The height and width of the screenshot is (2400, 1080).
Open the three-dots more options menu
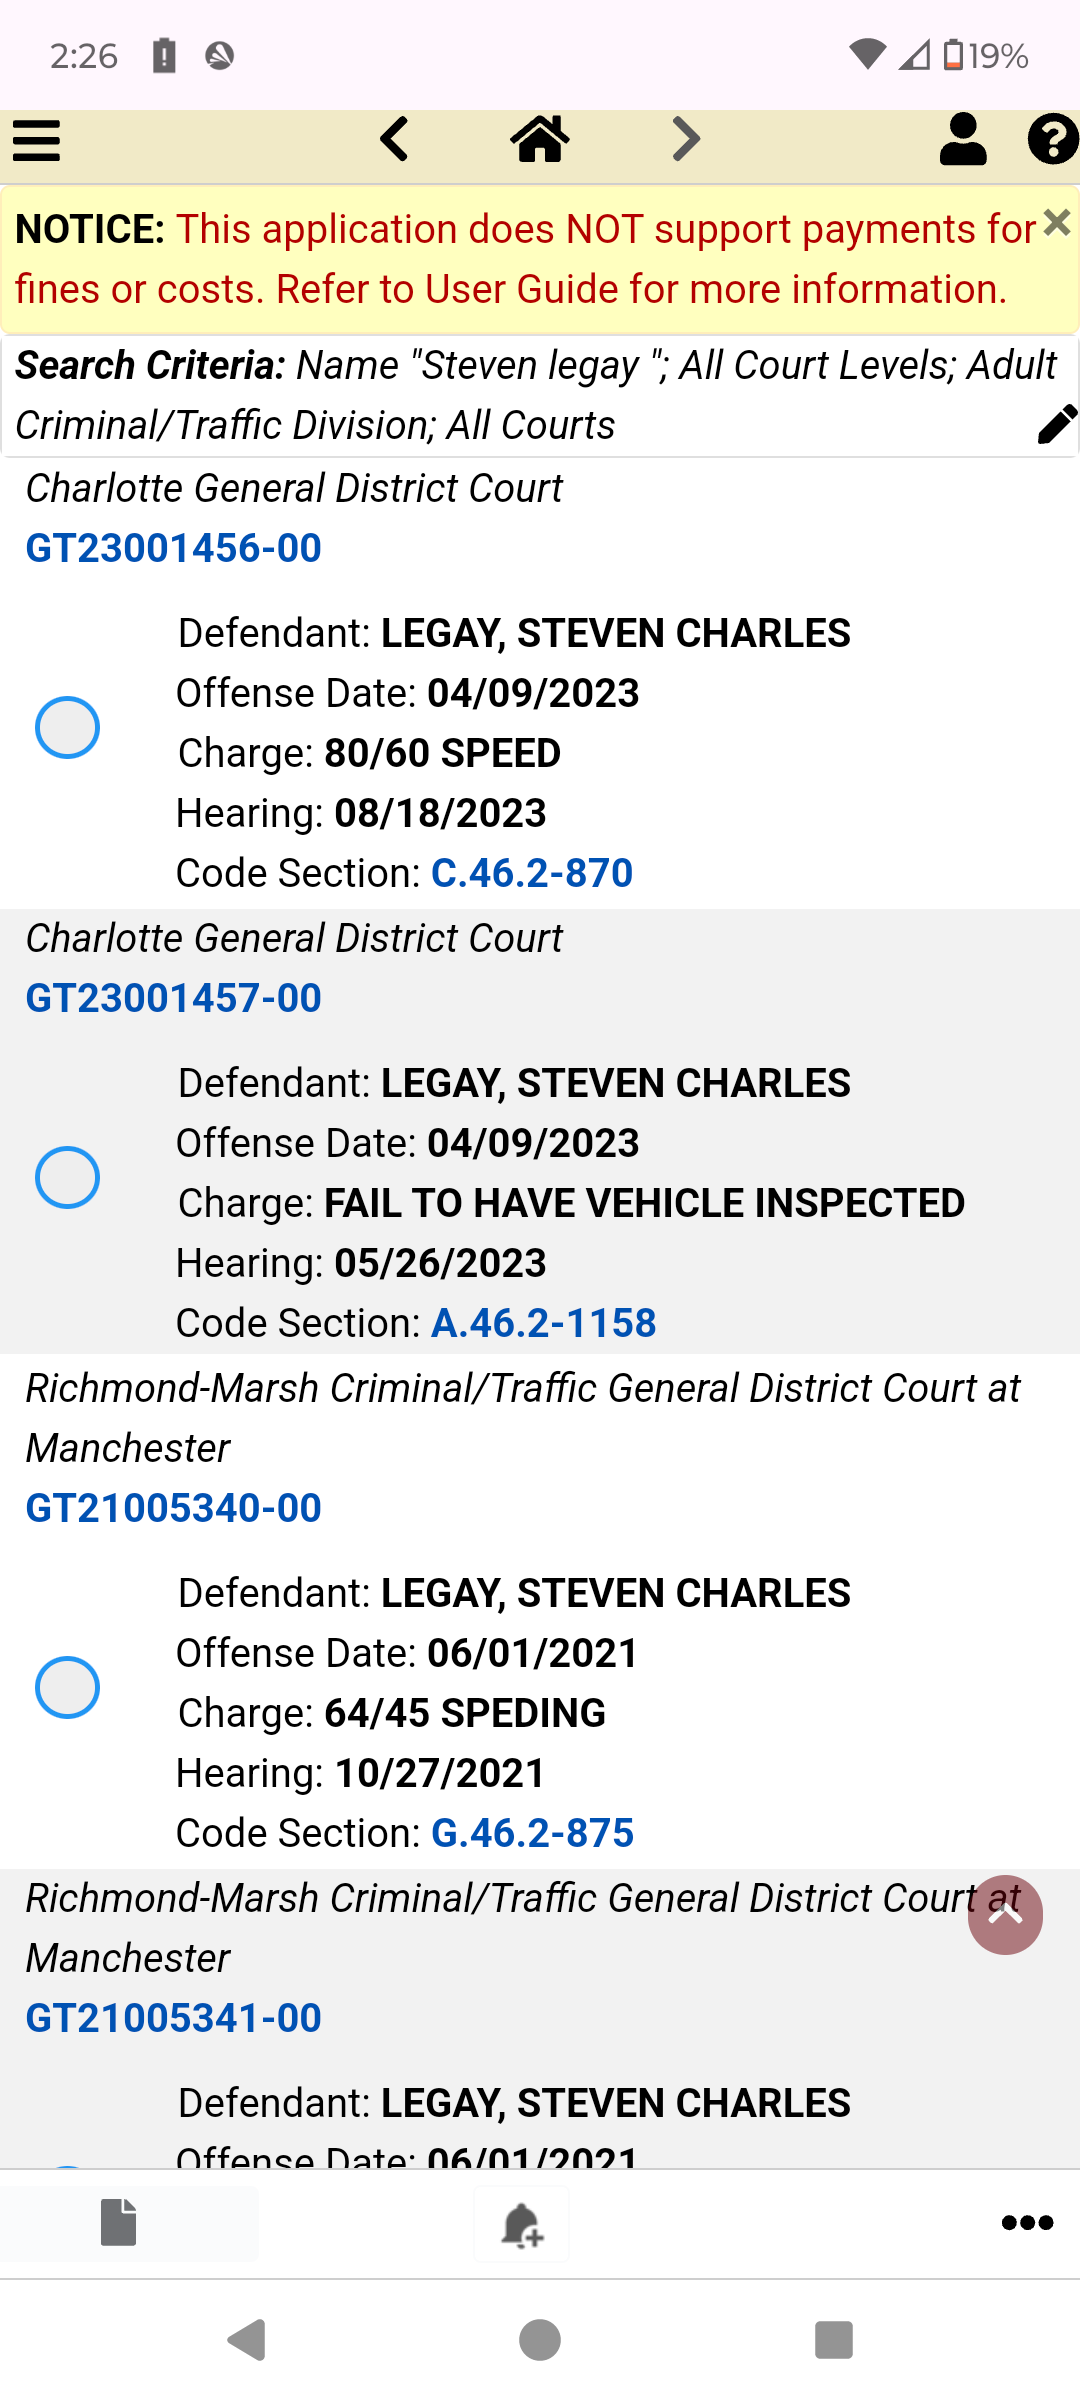tap(1027, 2222)
